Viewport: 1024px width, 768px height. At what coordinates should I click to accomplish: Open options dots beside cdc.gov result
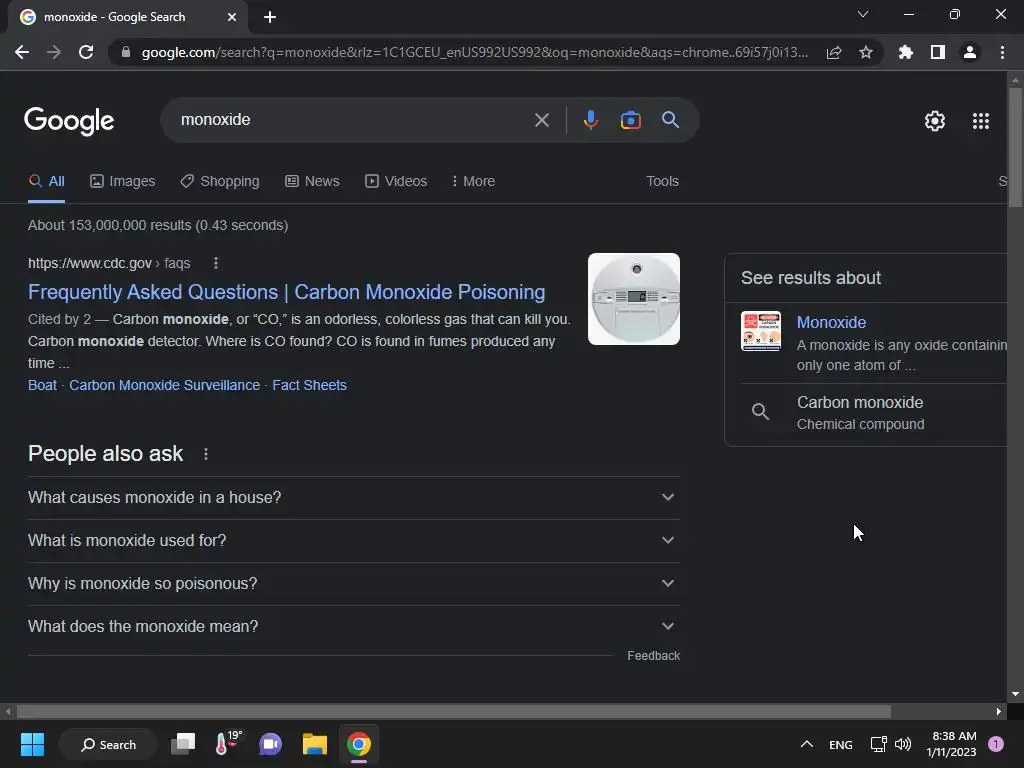(x=216, y=263)
